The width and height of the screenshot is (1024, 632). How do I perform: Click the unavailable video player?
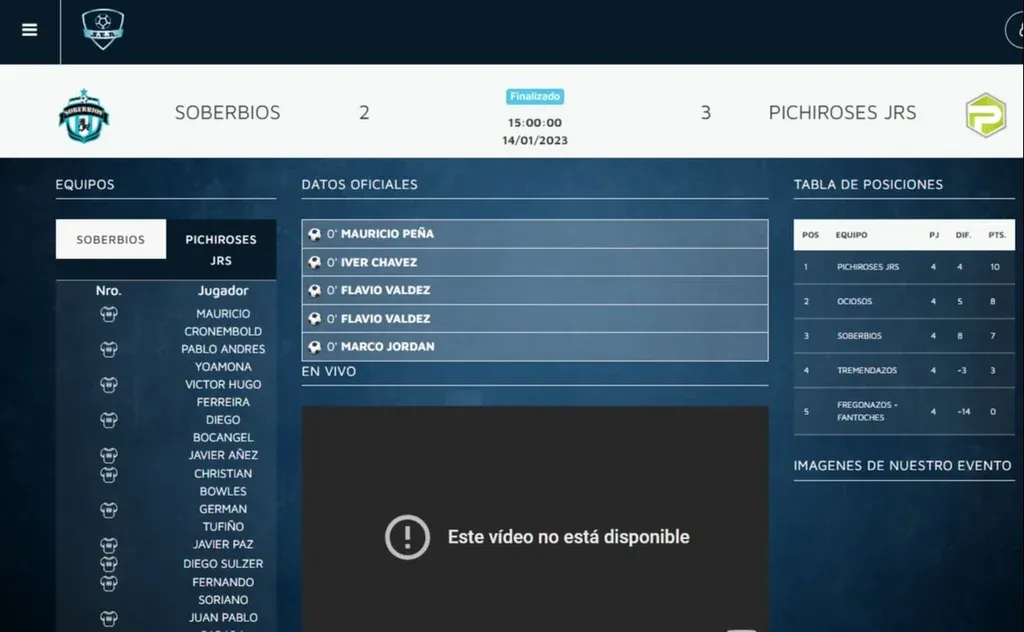coord(535,480)
